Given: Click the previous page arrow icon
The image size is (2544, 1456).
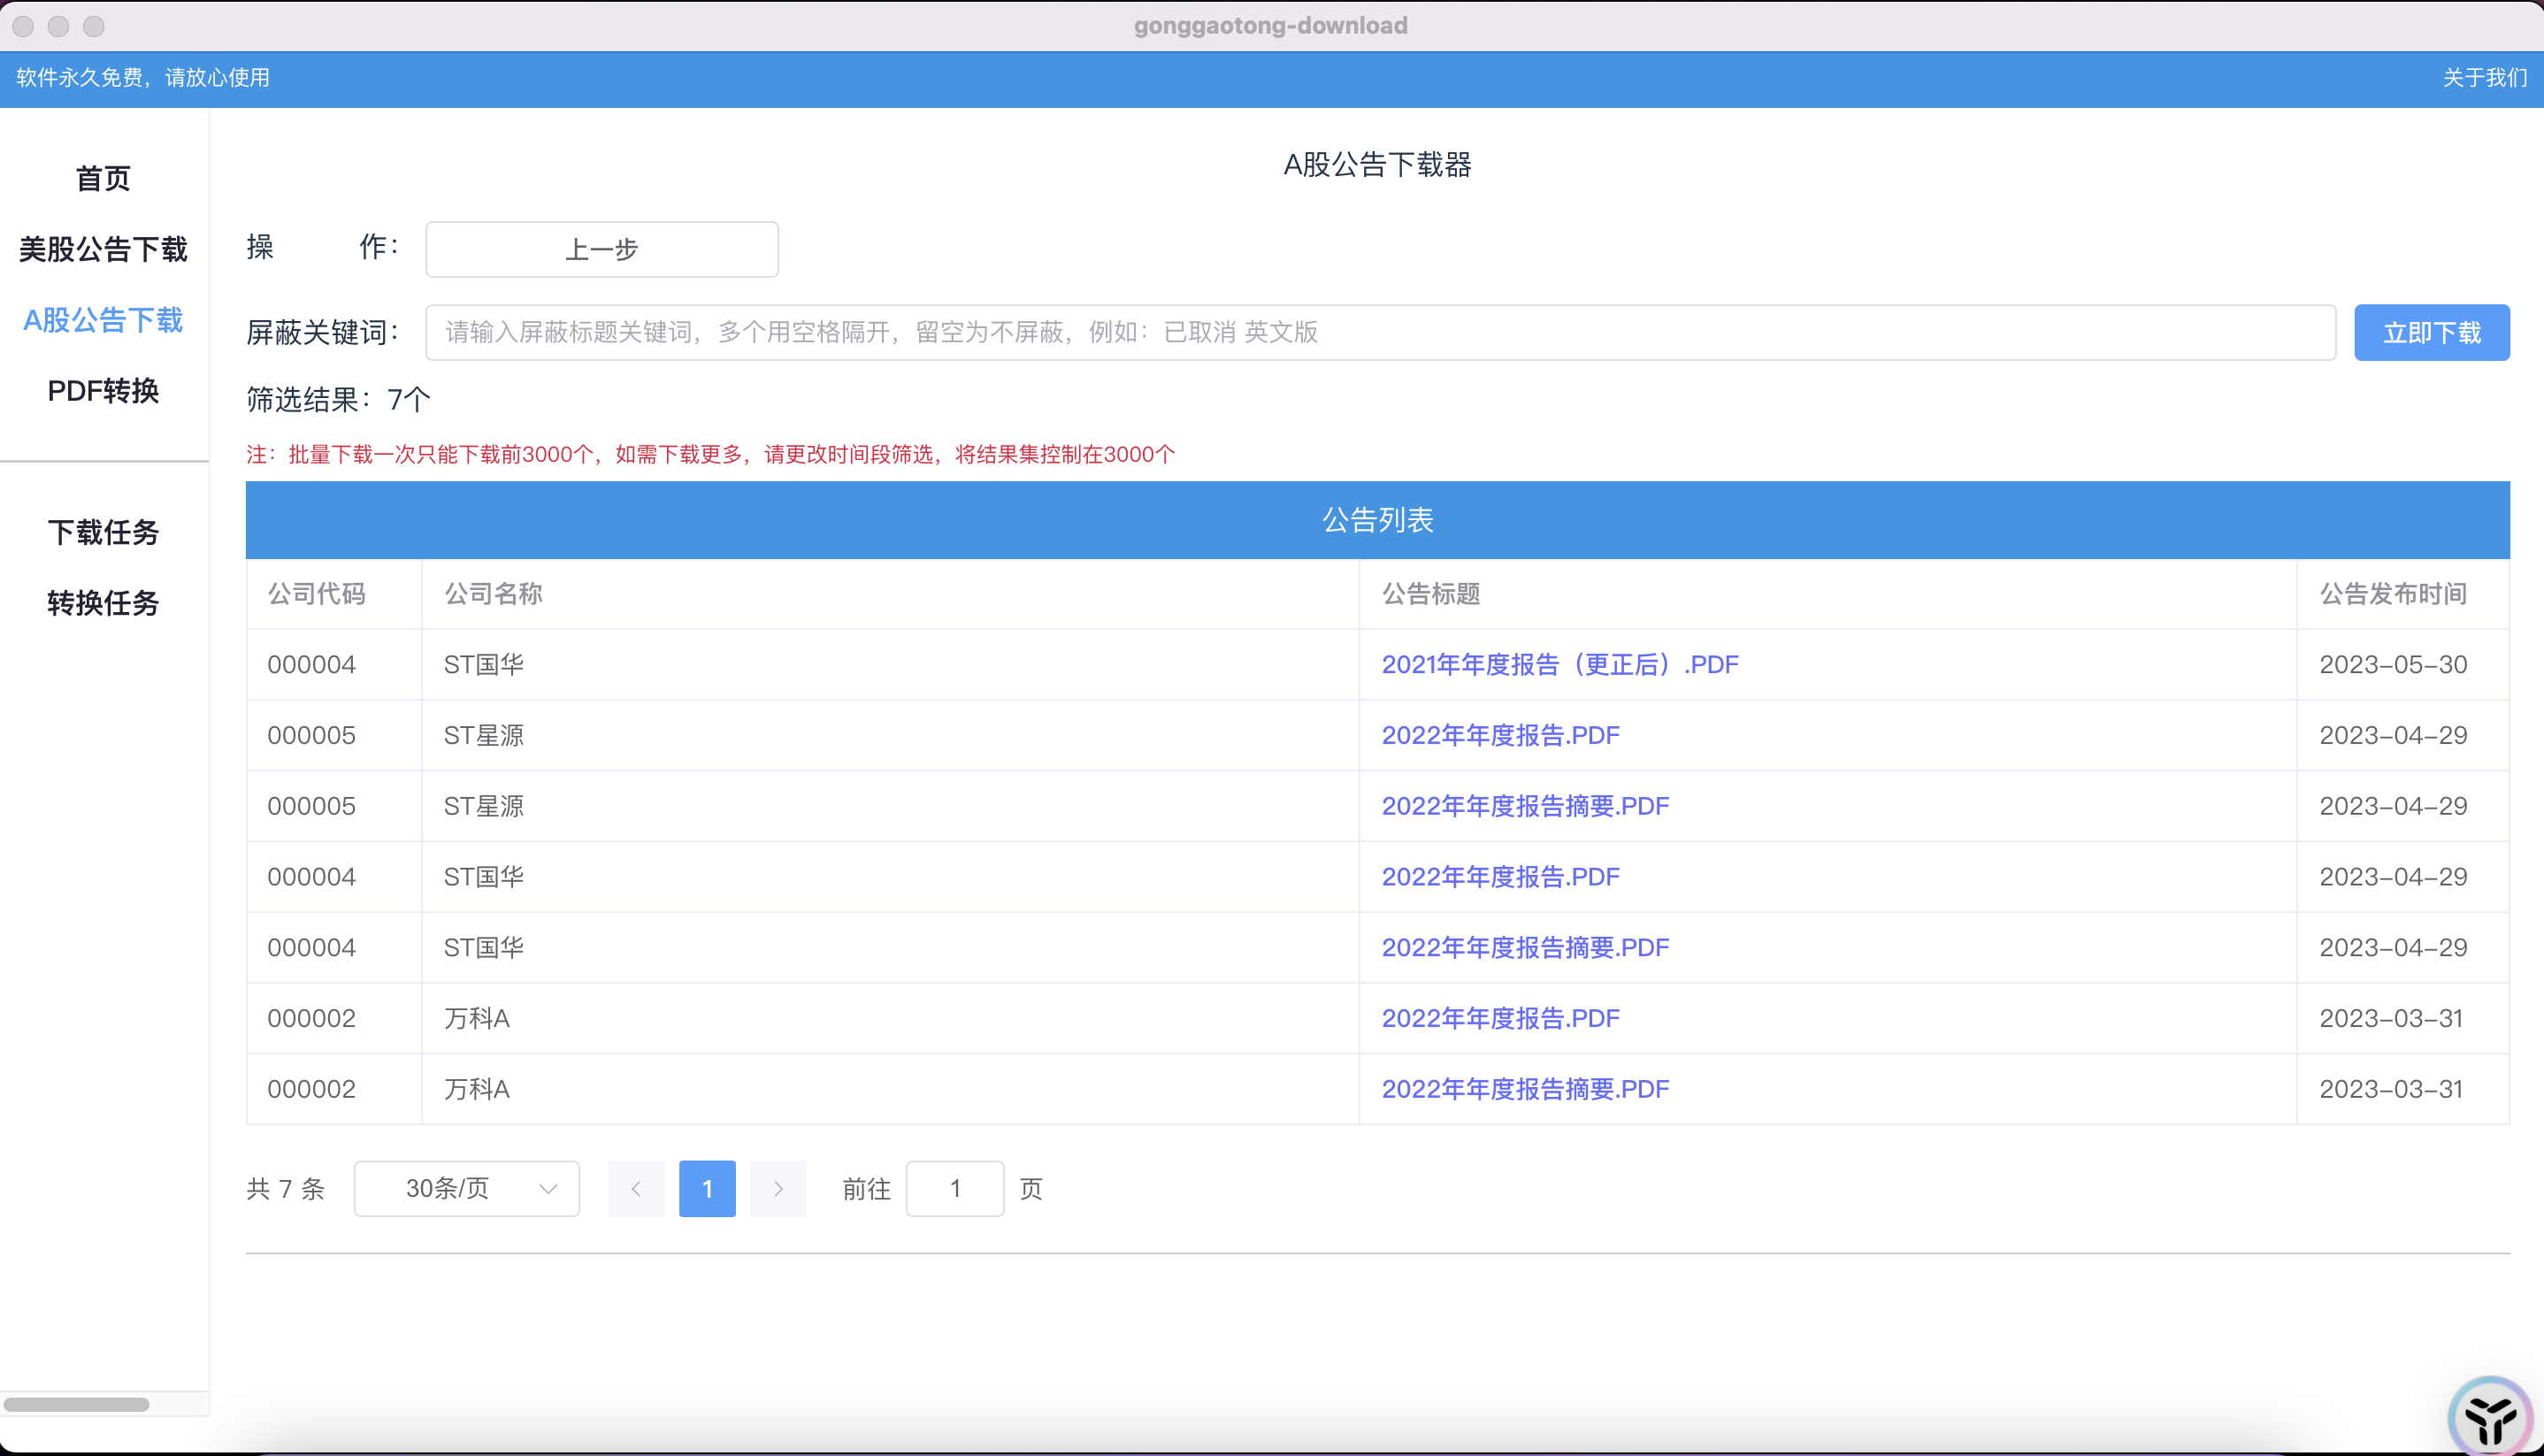Looking at the screenshot, I should click(636, 1188).
